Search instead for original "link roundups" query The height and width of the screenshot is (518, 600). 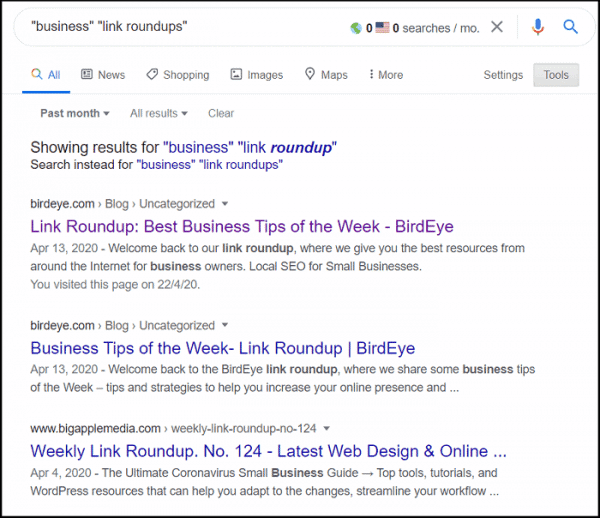tap(209, 164)
